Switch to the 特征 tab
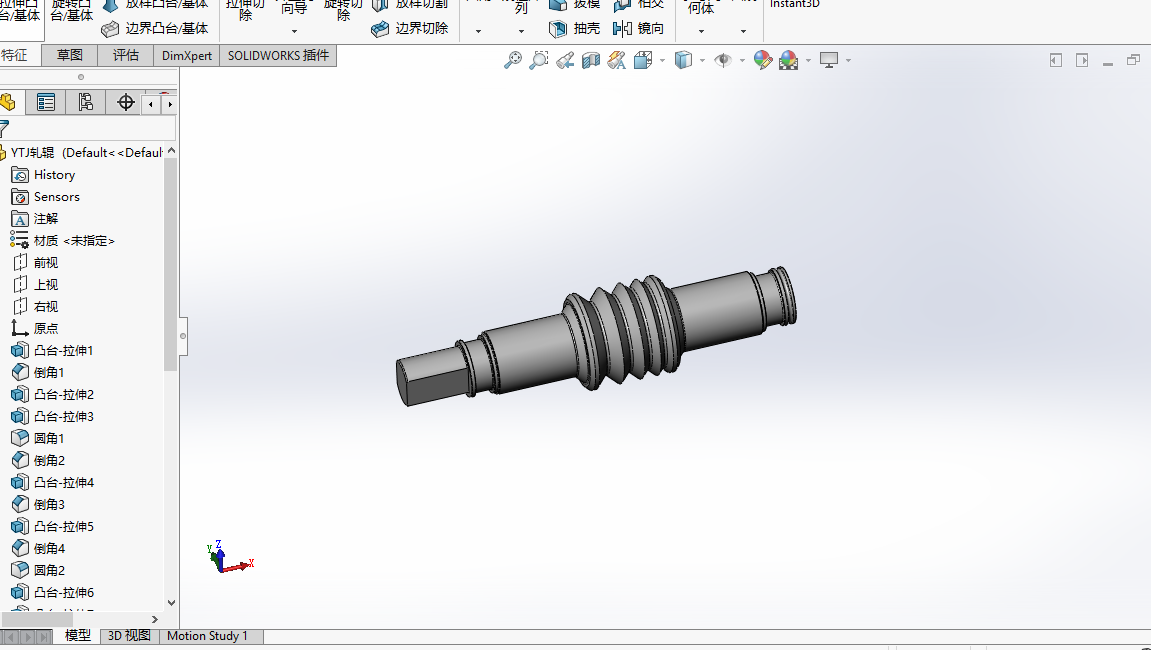Screen dimensions: 1151x650 [15, 55]
